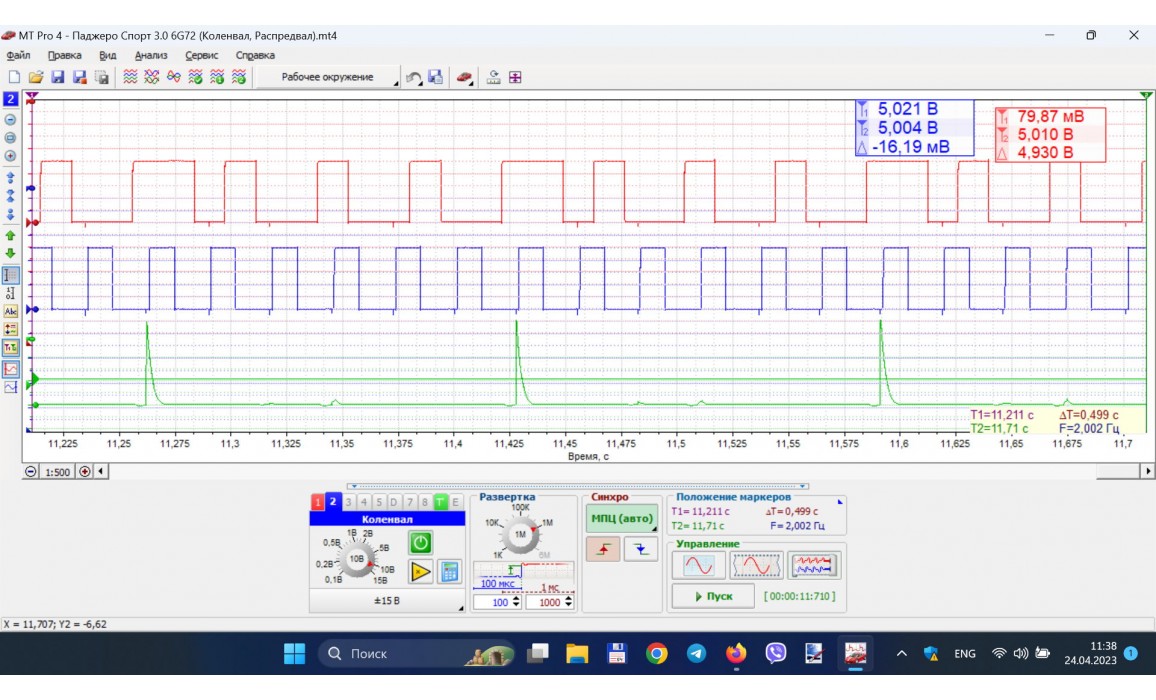1156x700 pixels.
Task: Open the Сервис menu
Action: (202, 55)
